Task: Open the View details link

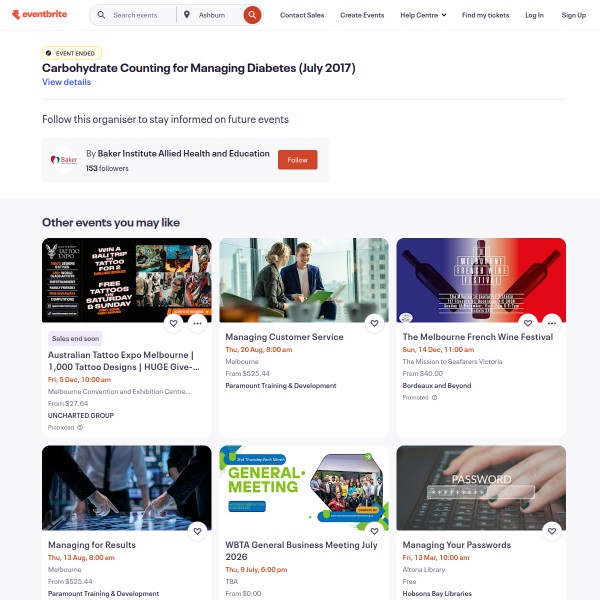Action: tap(67, 82)
